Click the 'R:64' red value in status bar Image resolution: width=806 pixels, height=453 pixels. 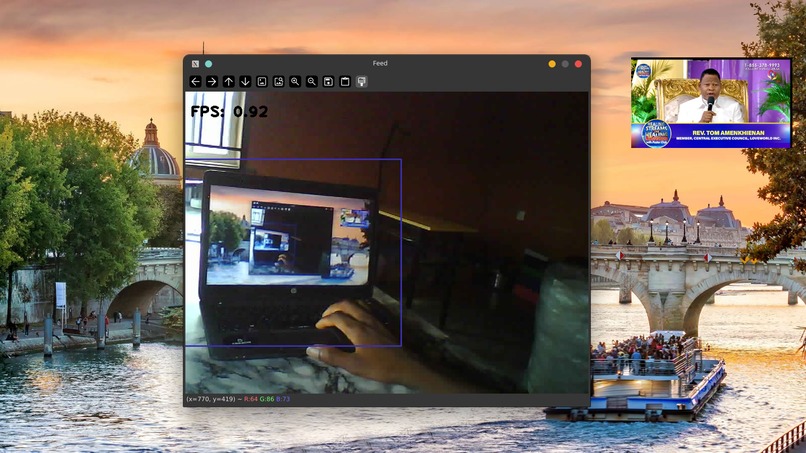[251, 399]
